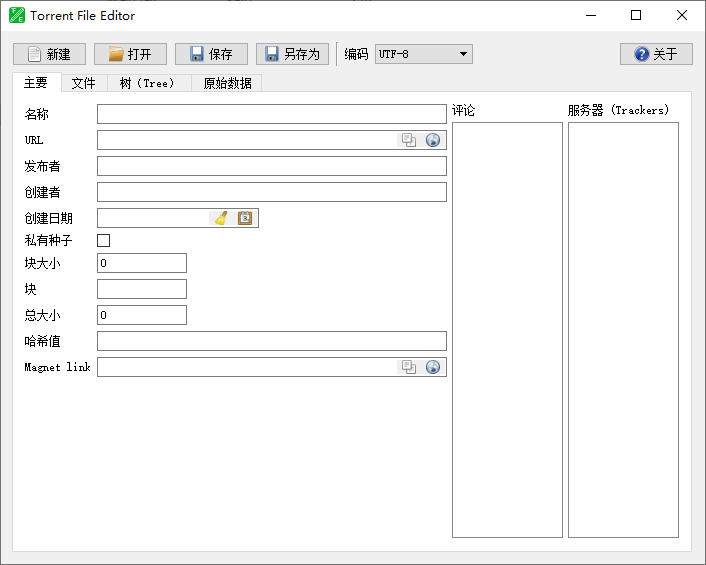The height and width of the screenshot is (565, 706).
Task: Click inside the 评论 text area
Action: click(x=507, y=330)
